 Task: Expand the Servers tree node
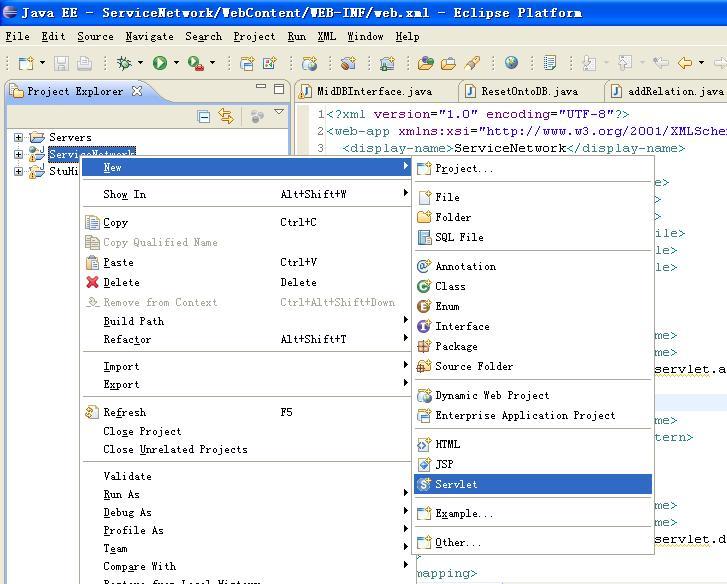click(x=18, y=137)
